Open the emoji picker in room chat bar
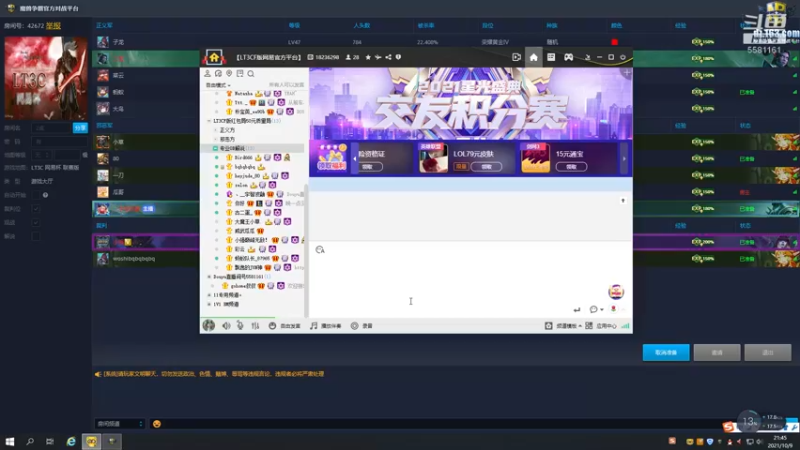The height and width of the screenshot is (450, 800). [x=157, y=424]
